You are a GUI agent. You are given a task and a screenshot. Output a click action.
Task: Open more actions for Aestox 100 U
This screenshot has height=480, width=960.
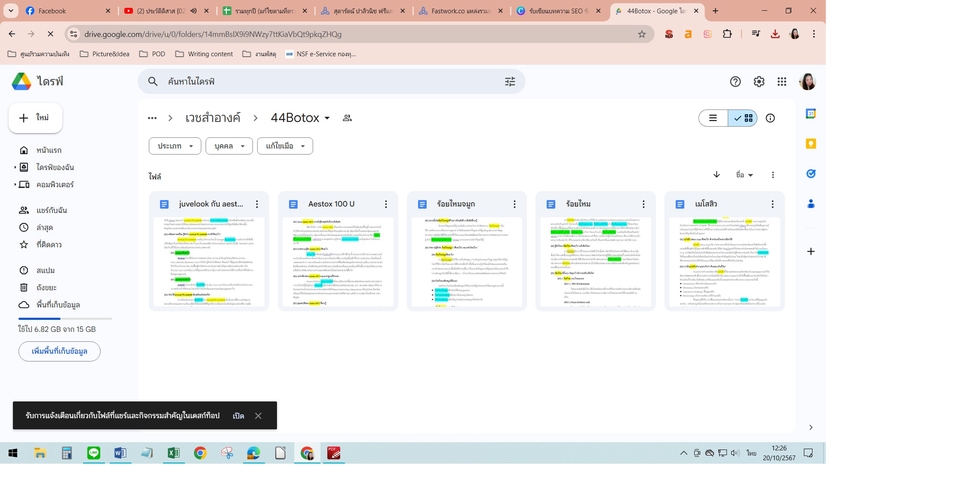coord(386,204)
